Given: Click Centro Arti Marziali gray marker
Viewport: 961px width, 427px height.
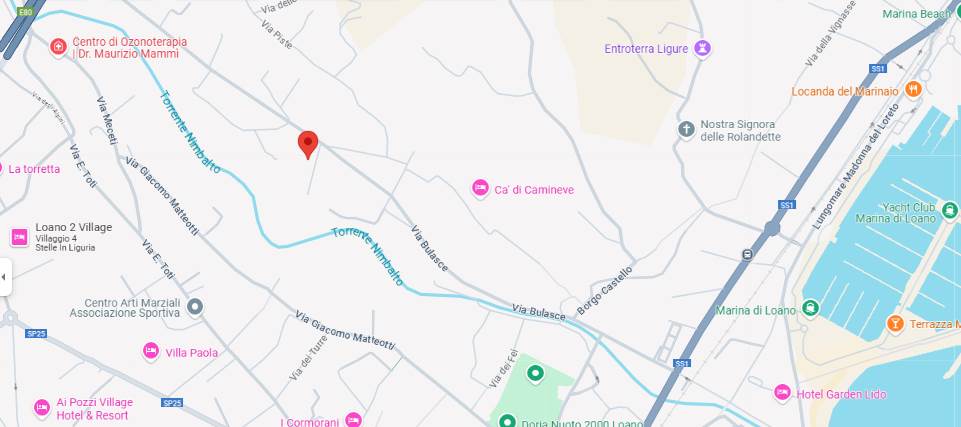Looking at the screenshot, I should click(195, 306).
